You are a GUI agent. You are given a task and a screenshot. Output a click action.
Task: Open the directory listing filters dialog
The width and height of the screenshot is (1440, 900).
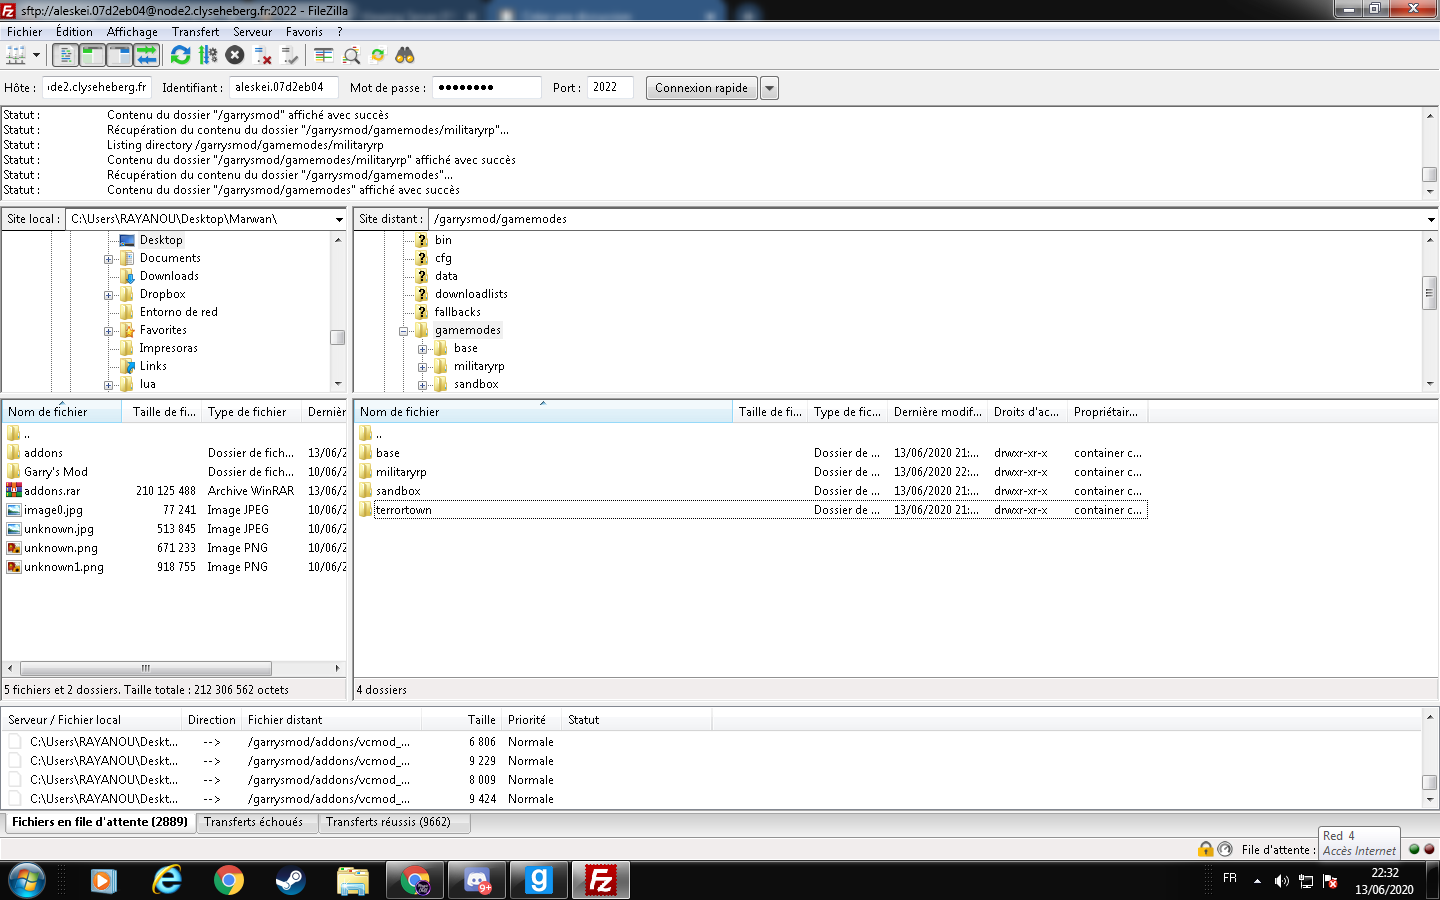coord(323,55)
